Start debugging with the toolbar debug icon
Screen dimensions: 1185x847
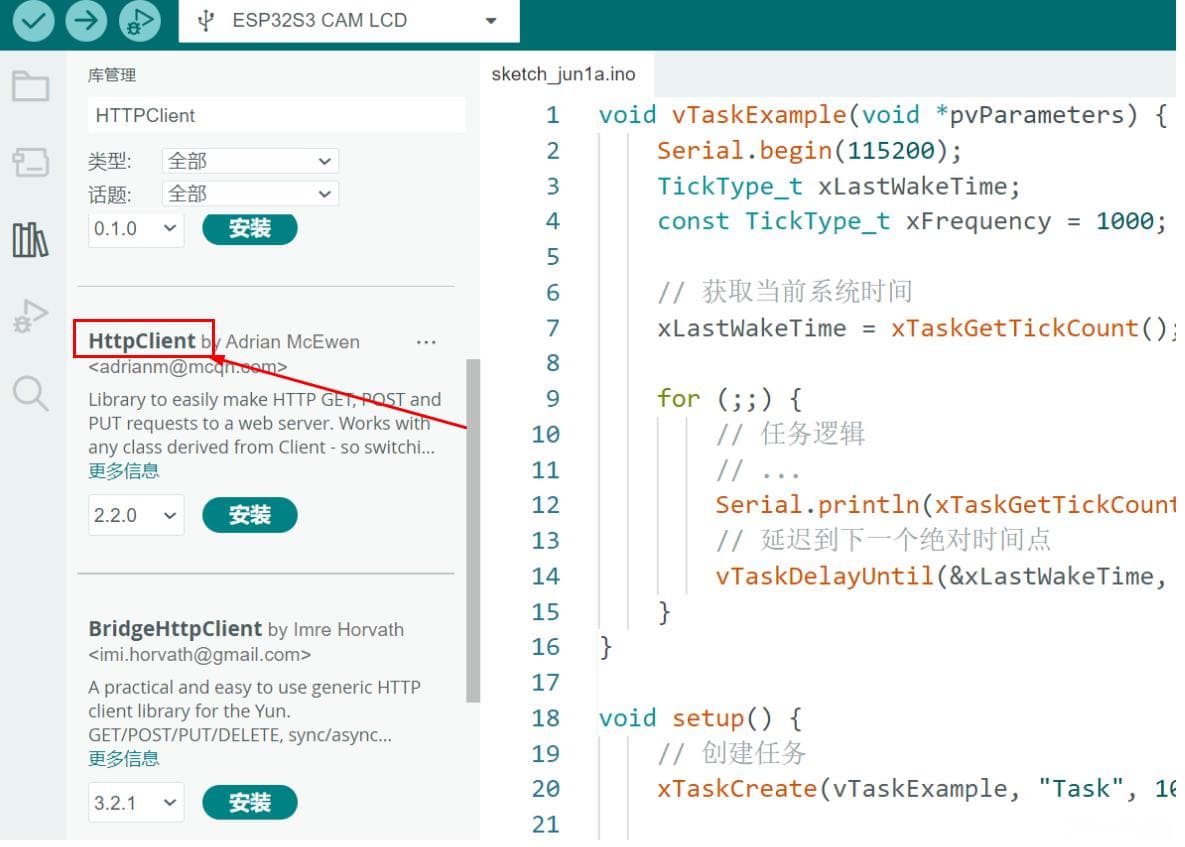pyautogui.click(x=140, y=20)
